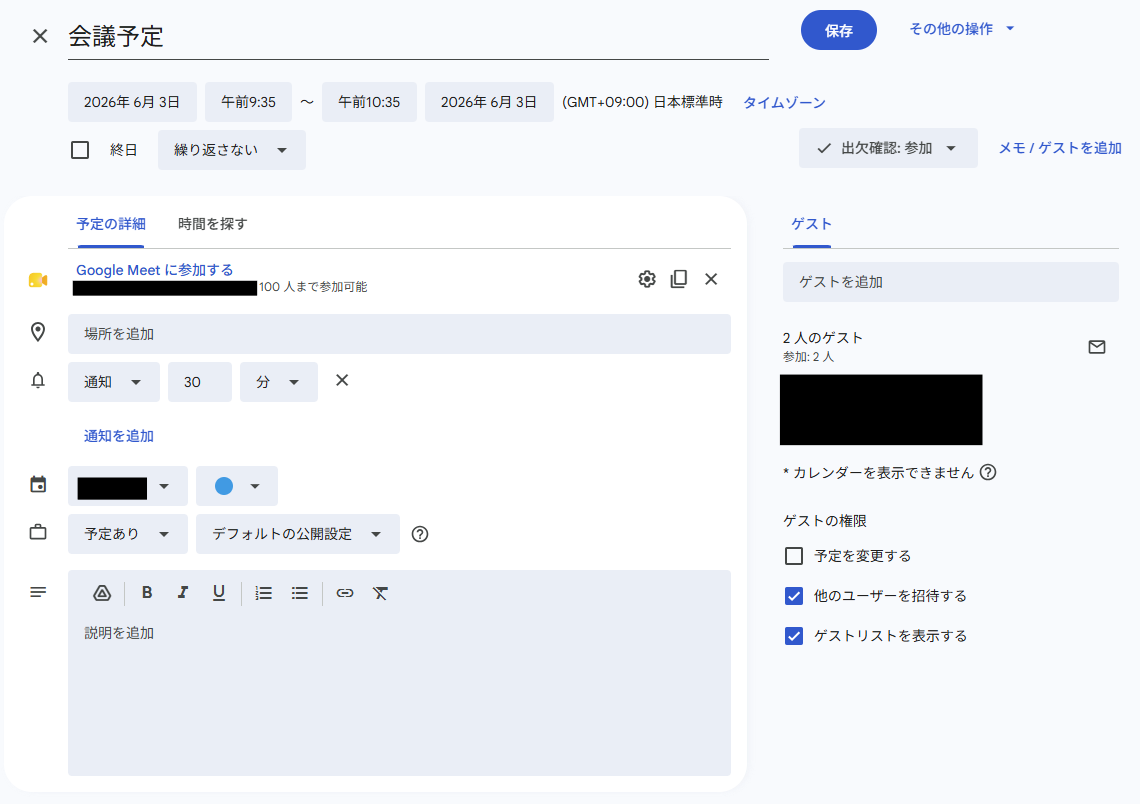Open the 出欠確認: 参加 RSVP dropdown
The width and height of the screenshot is (1140, 804).
pyautogui.click(x=888, y=148)
